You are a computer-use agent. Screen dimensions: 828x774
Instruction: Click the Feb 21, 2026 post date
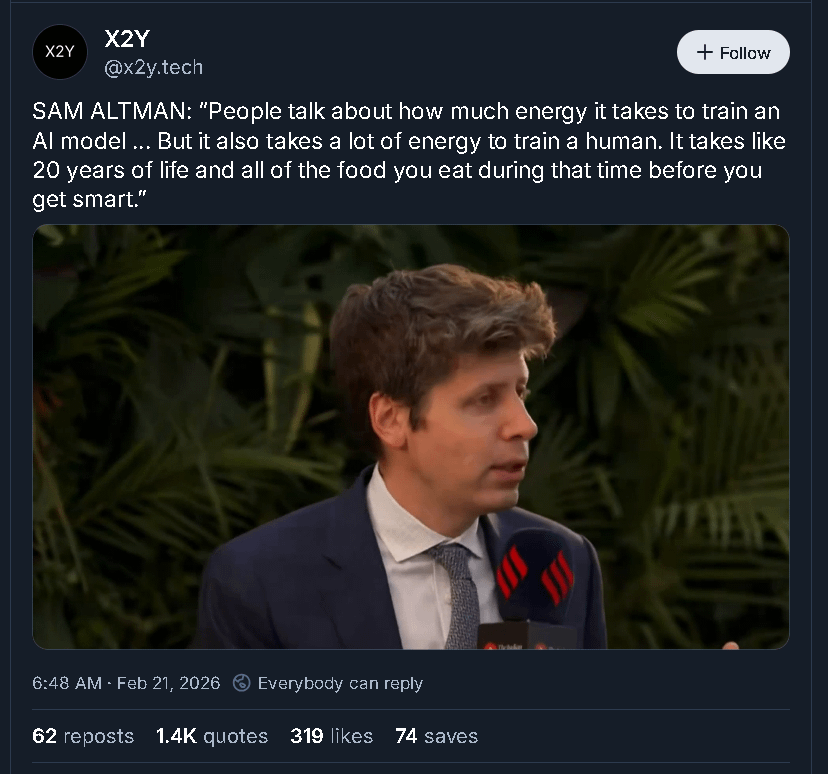168,683
